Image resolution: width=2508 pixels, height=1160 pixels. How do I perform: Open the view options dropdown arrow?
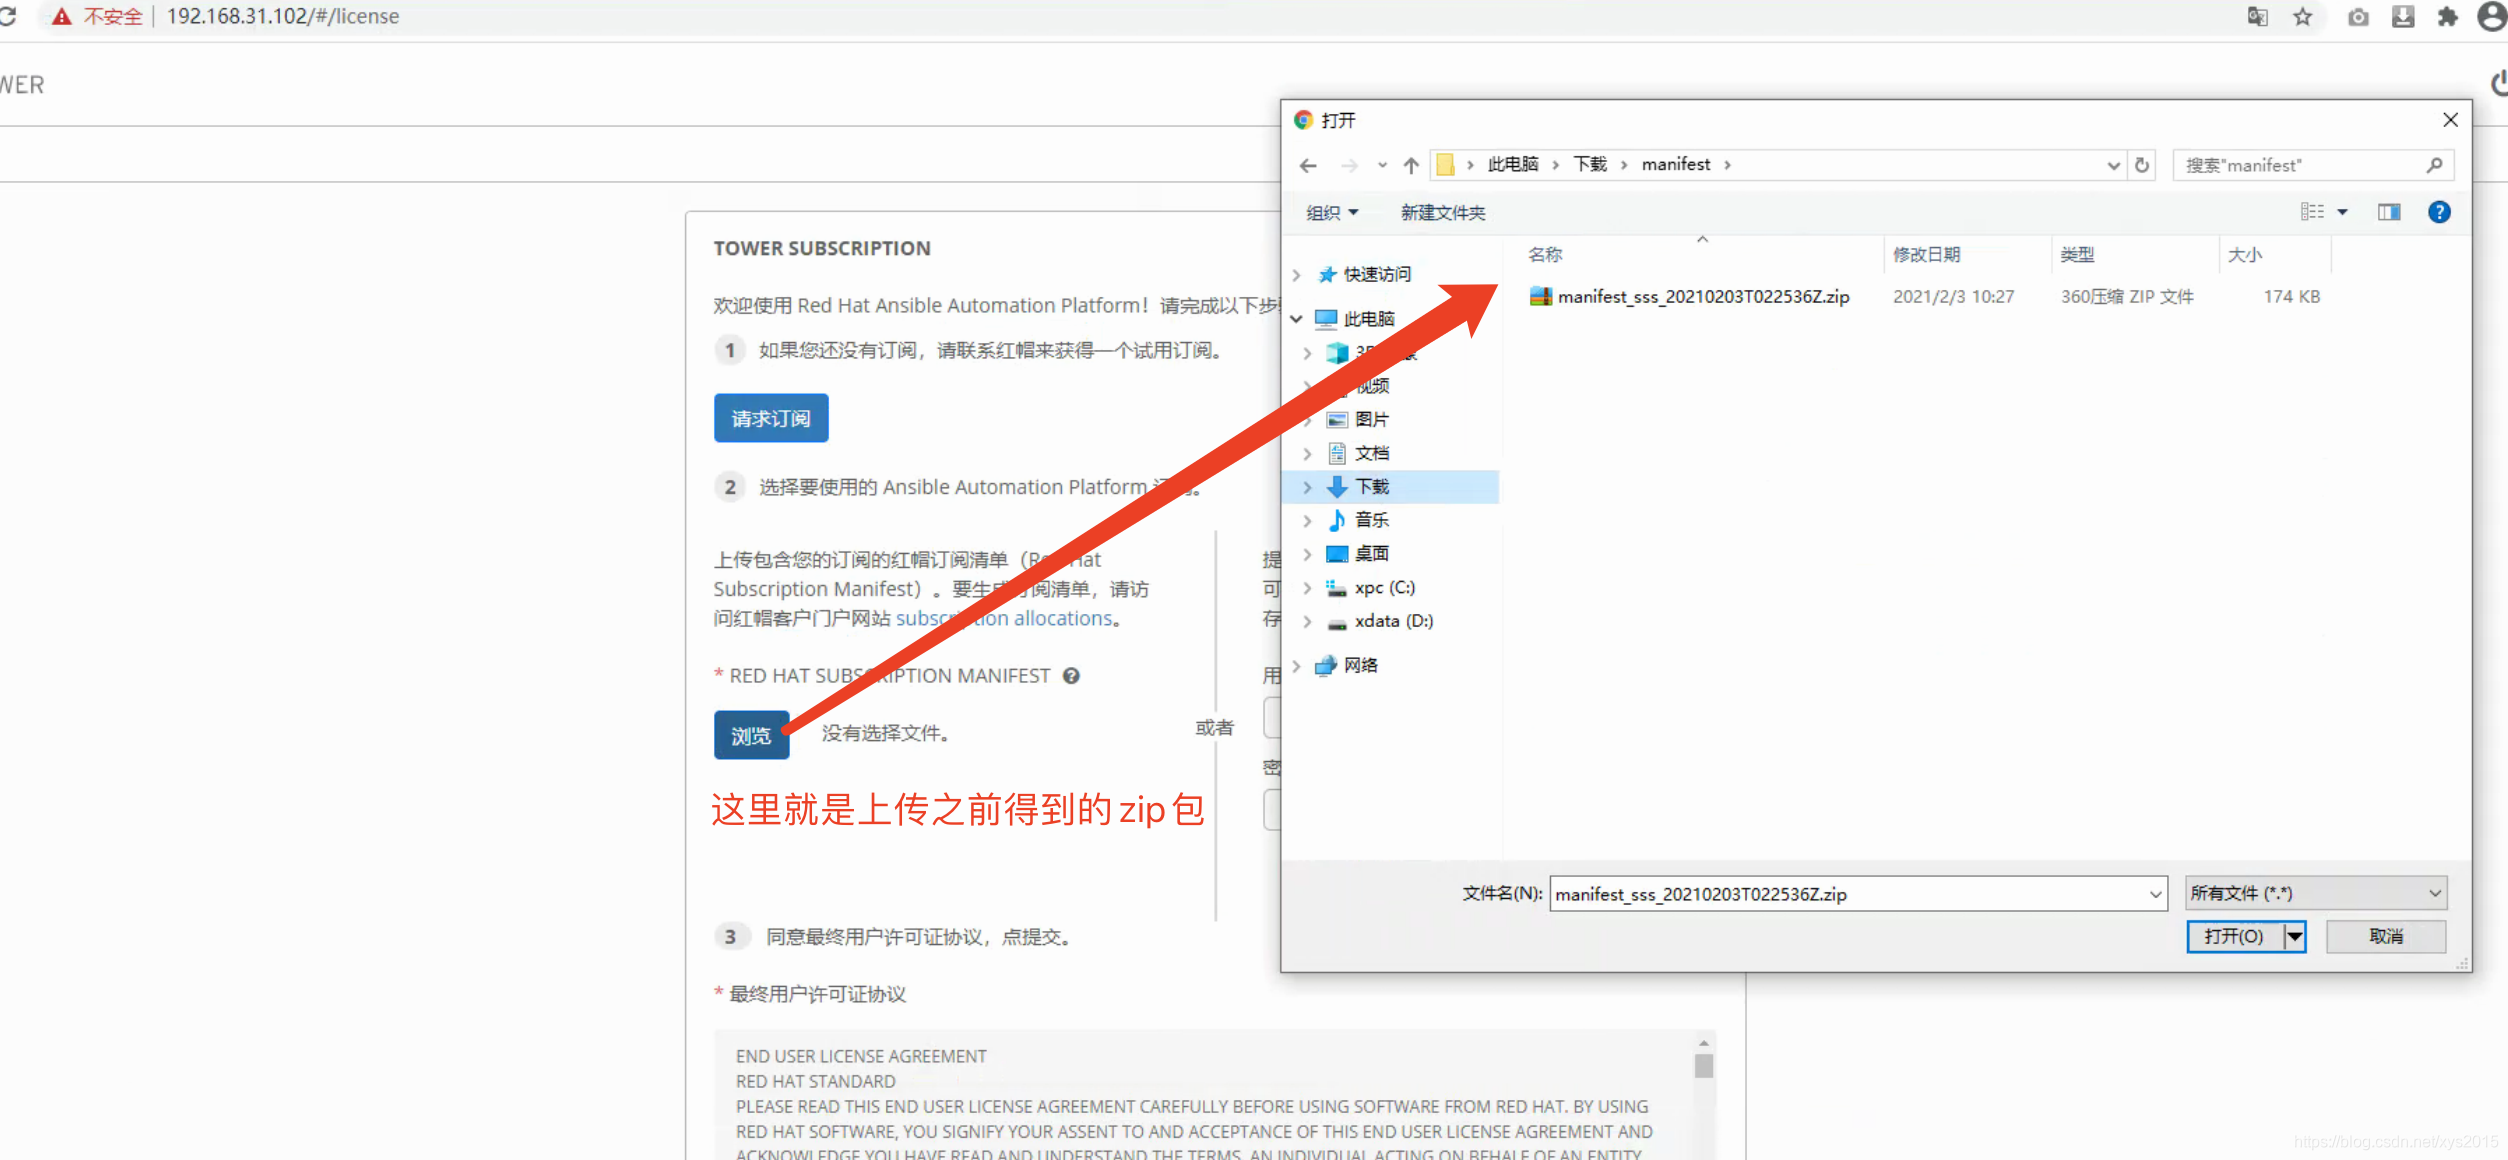[2342, 212]
